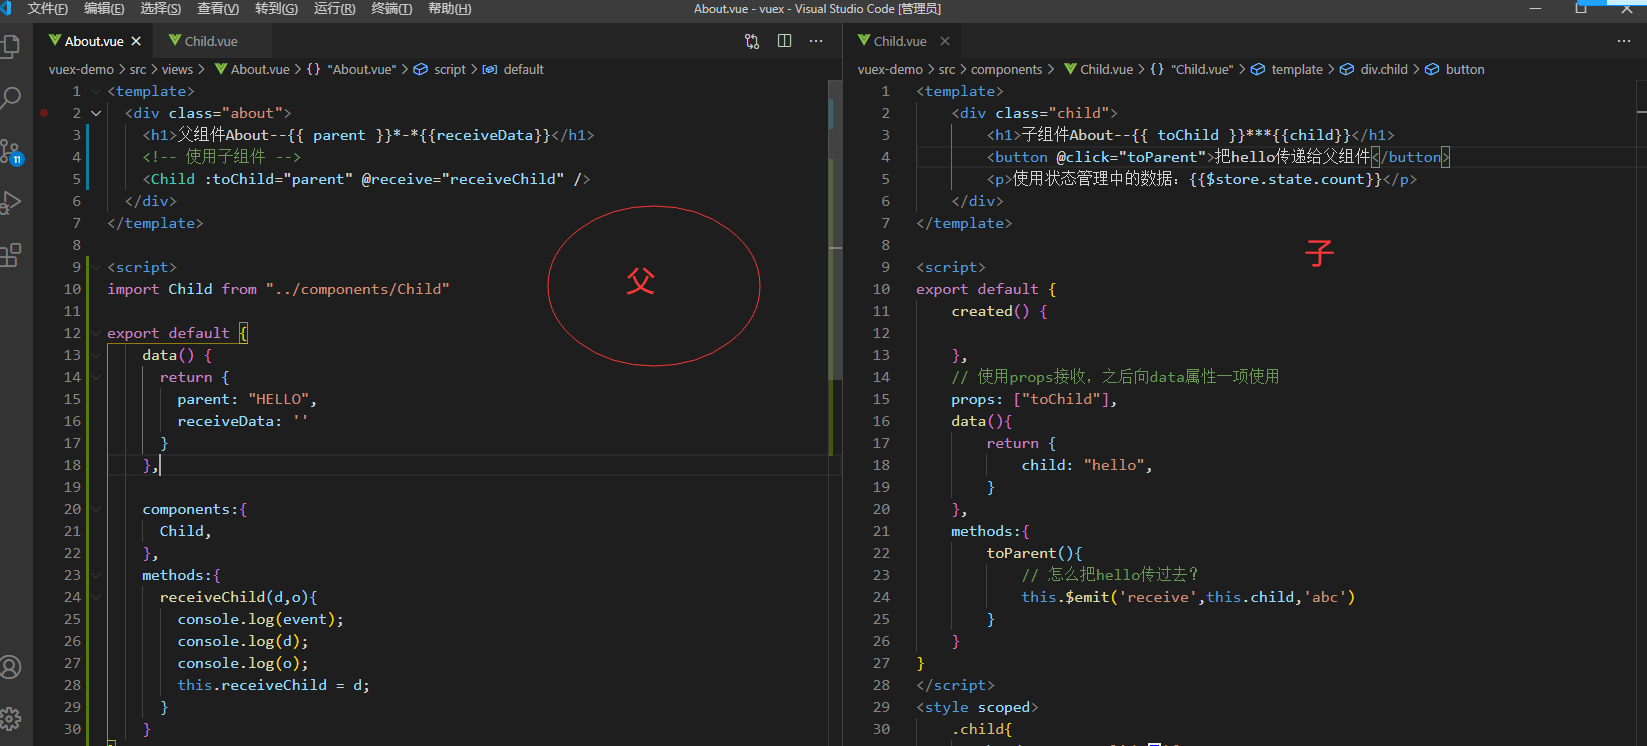The image size is (1647, 746).
Task: Click the parent: "HELLO" line
Action: [246, 399]
